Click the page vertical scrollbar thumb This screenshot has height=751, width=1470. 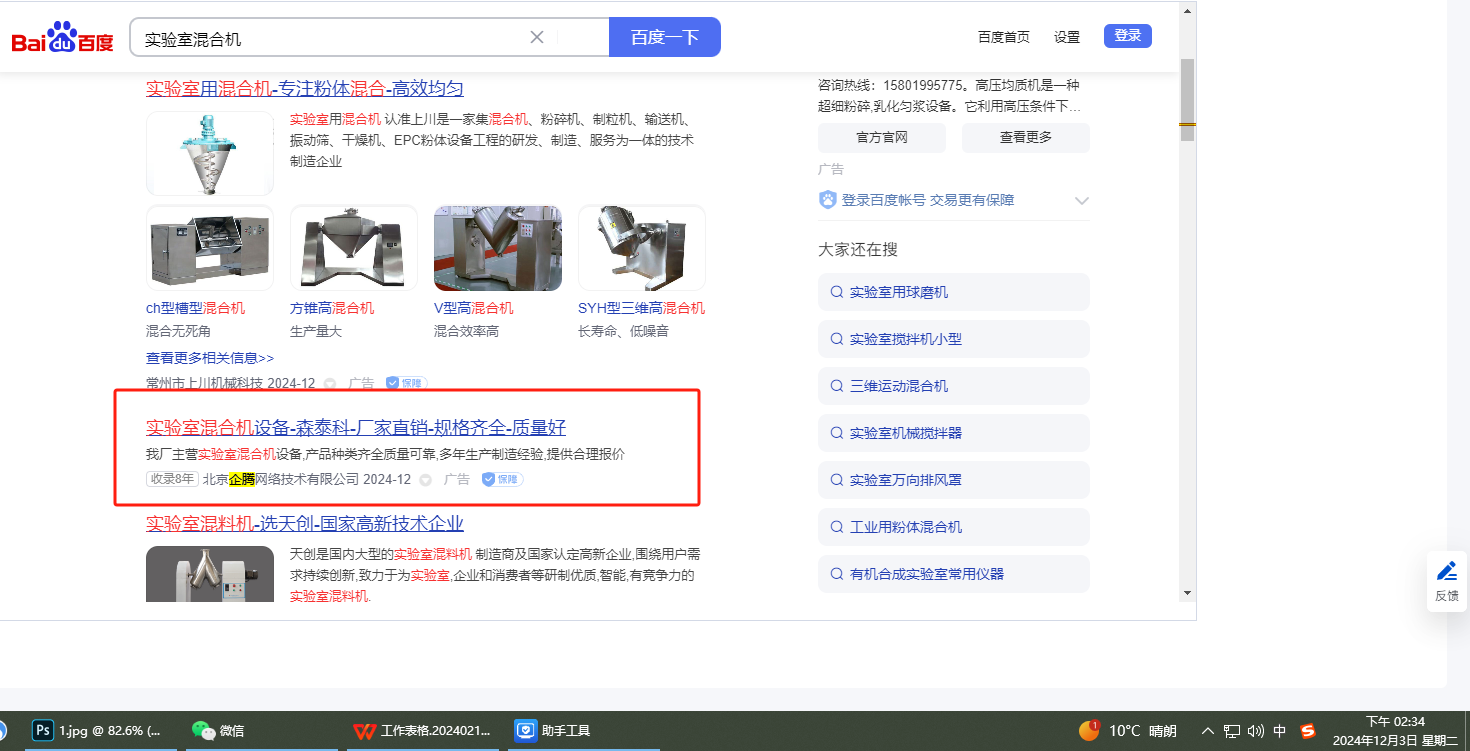(1187, 100)
